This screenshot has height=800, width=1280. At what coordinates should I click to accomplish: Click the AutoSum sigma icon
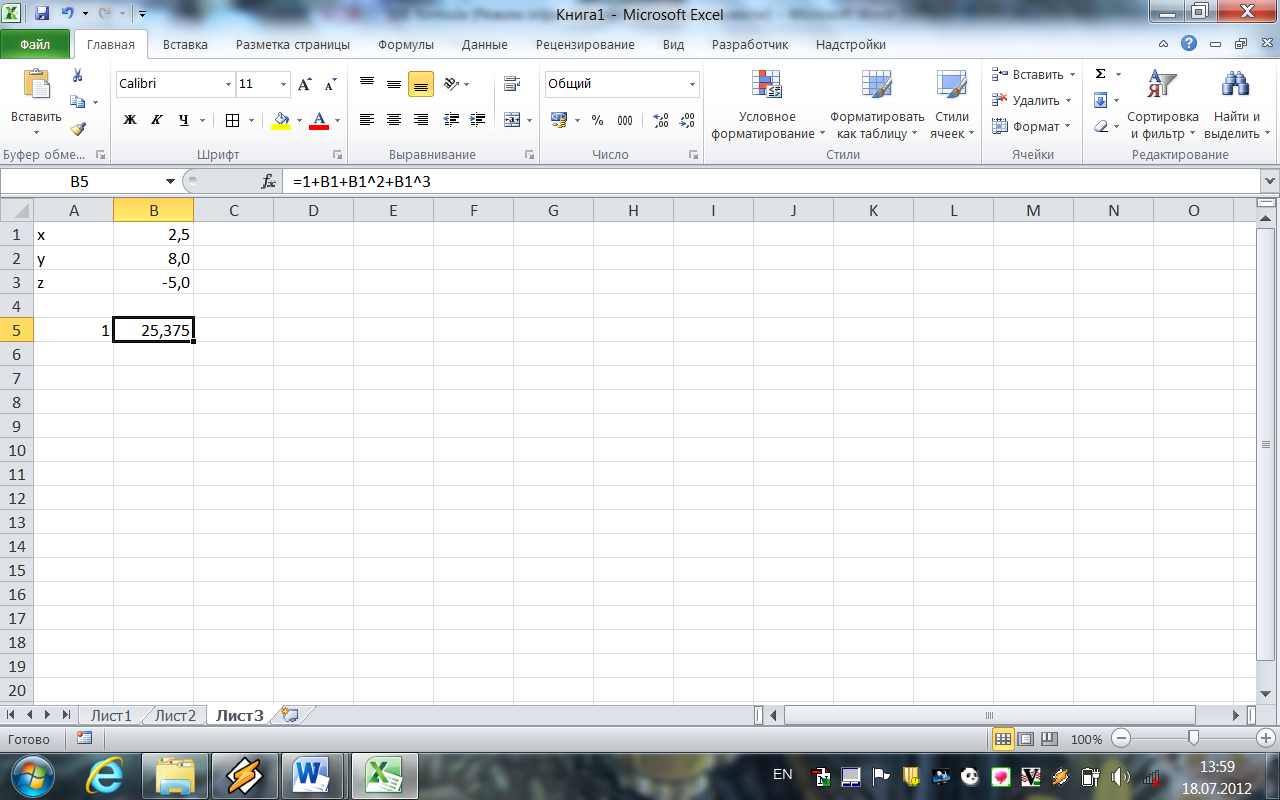(x=1100, y=74)
